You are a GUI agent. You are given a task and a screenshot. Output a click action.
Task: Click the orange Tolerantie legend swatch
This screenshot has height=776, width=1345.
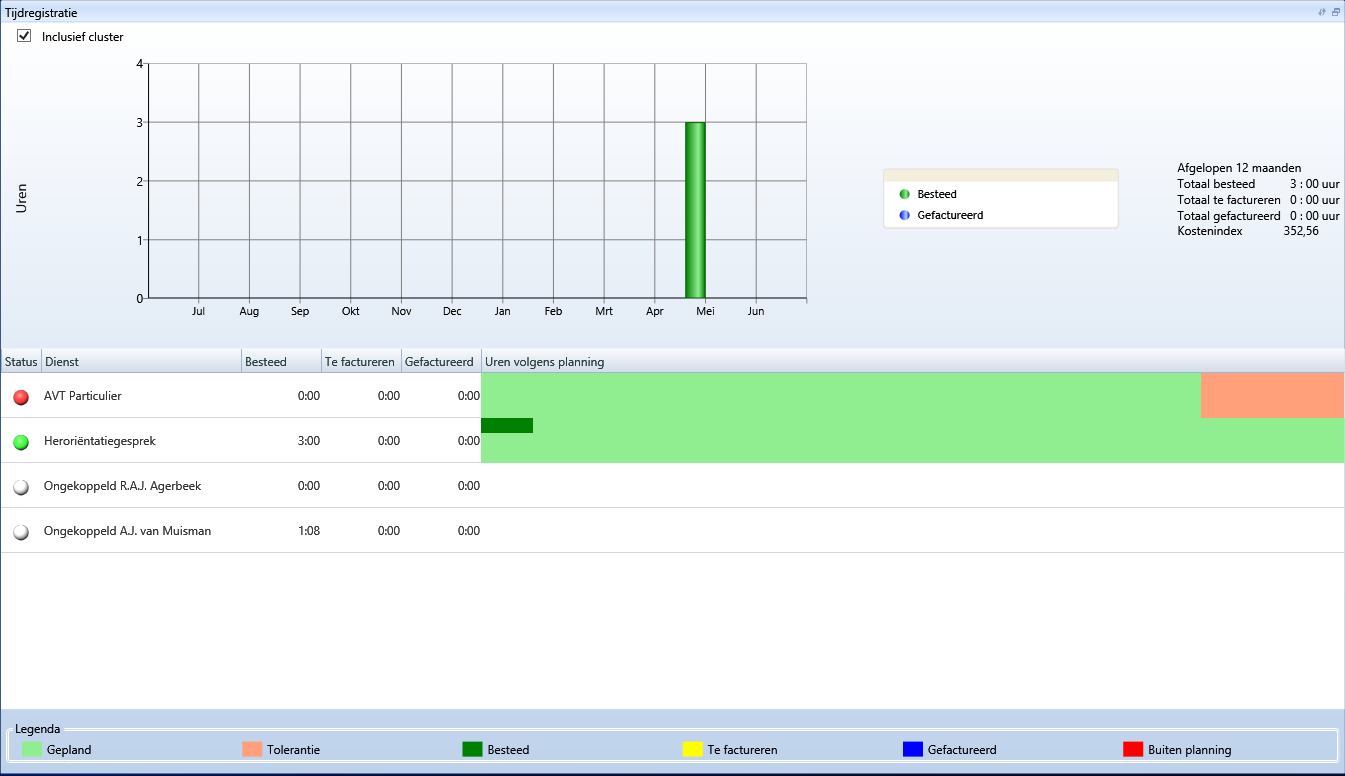tap(251, 749)
